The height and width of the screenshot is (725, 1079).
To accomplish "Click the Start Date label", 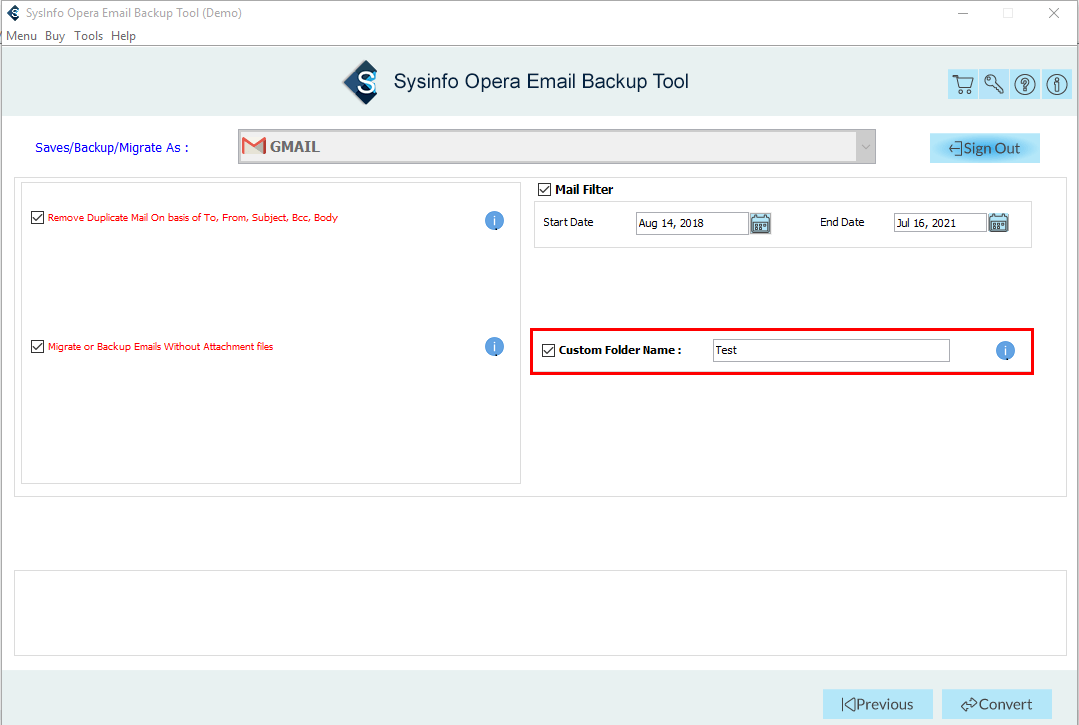I will click(x=568, y=222).
